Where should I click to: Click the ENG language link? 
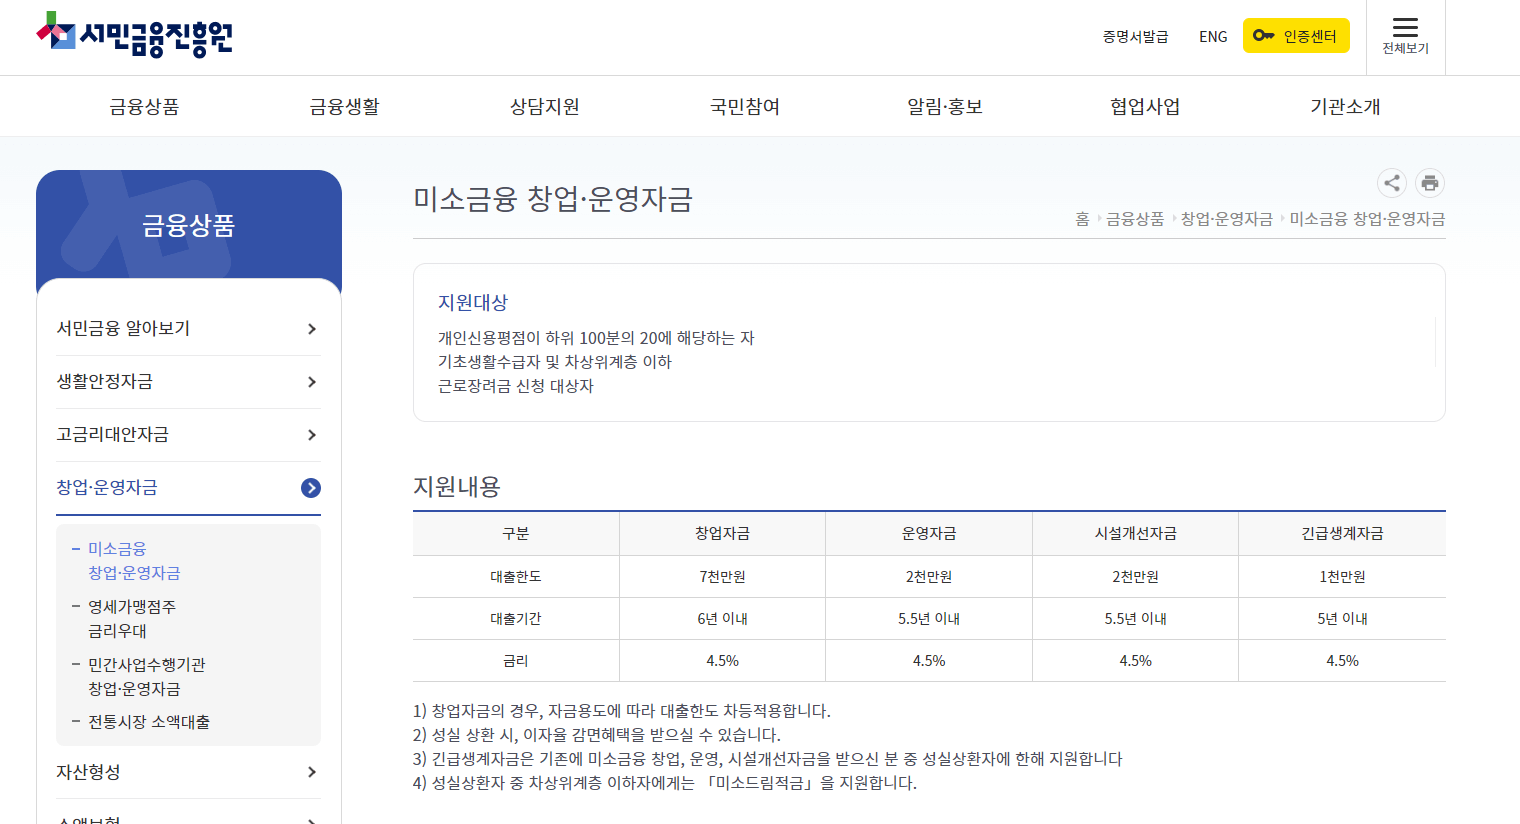coord(1213,36)
